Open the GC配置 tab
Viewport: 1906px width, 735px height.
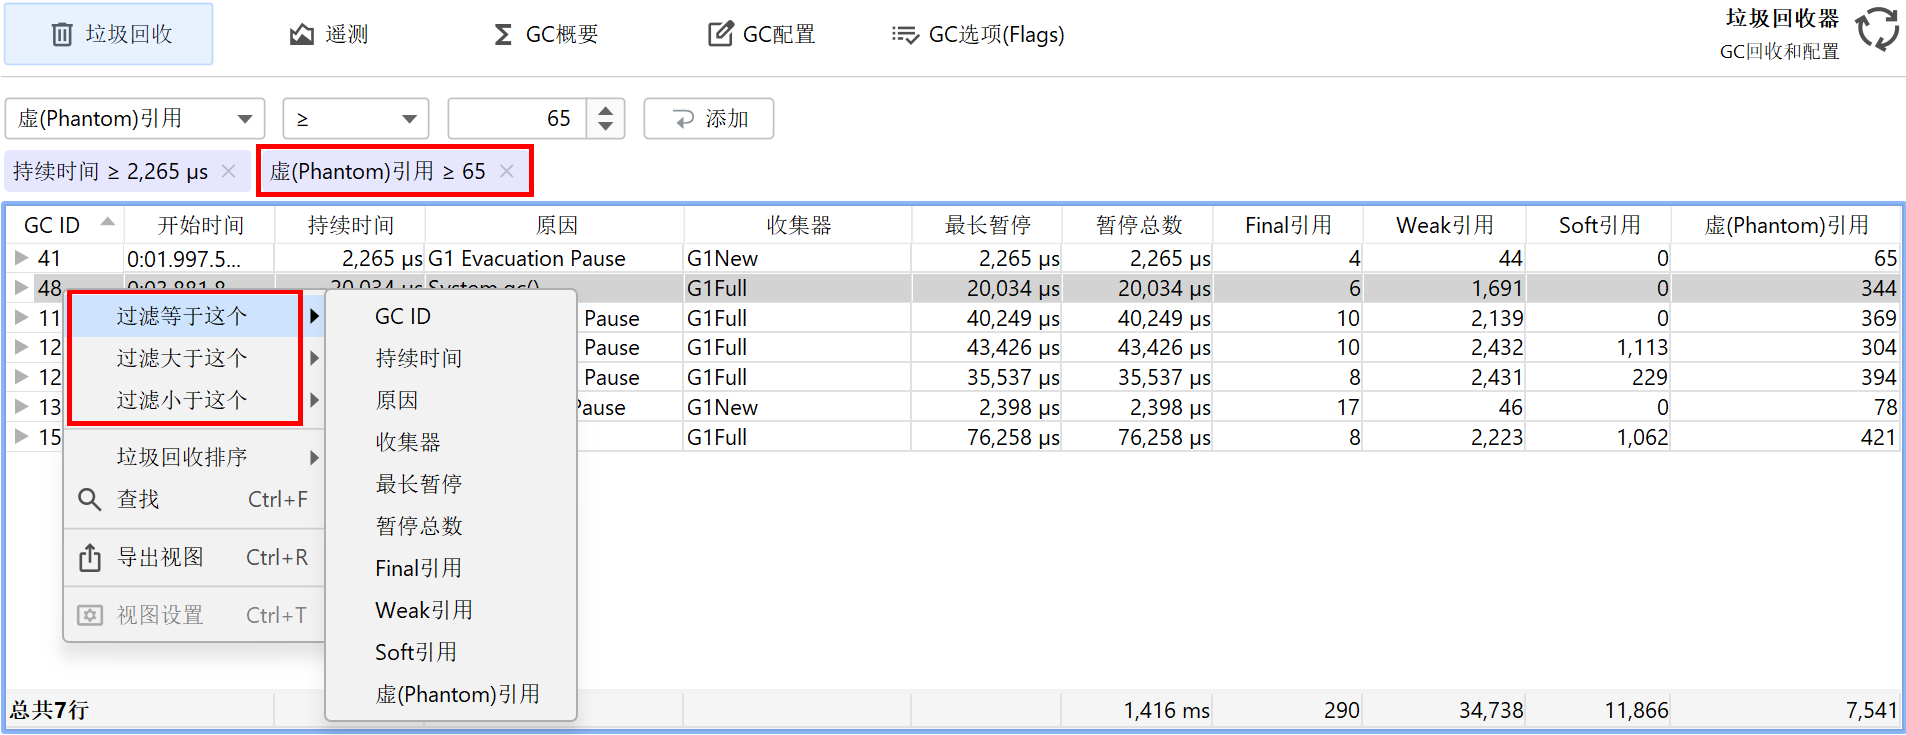point(762,34)
